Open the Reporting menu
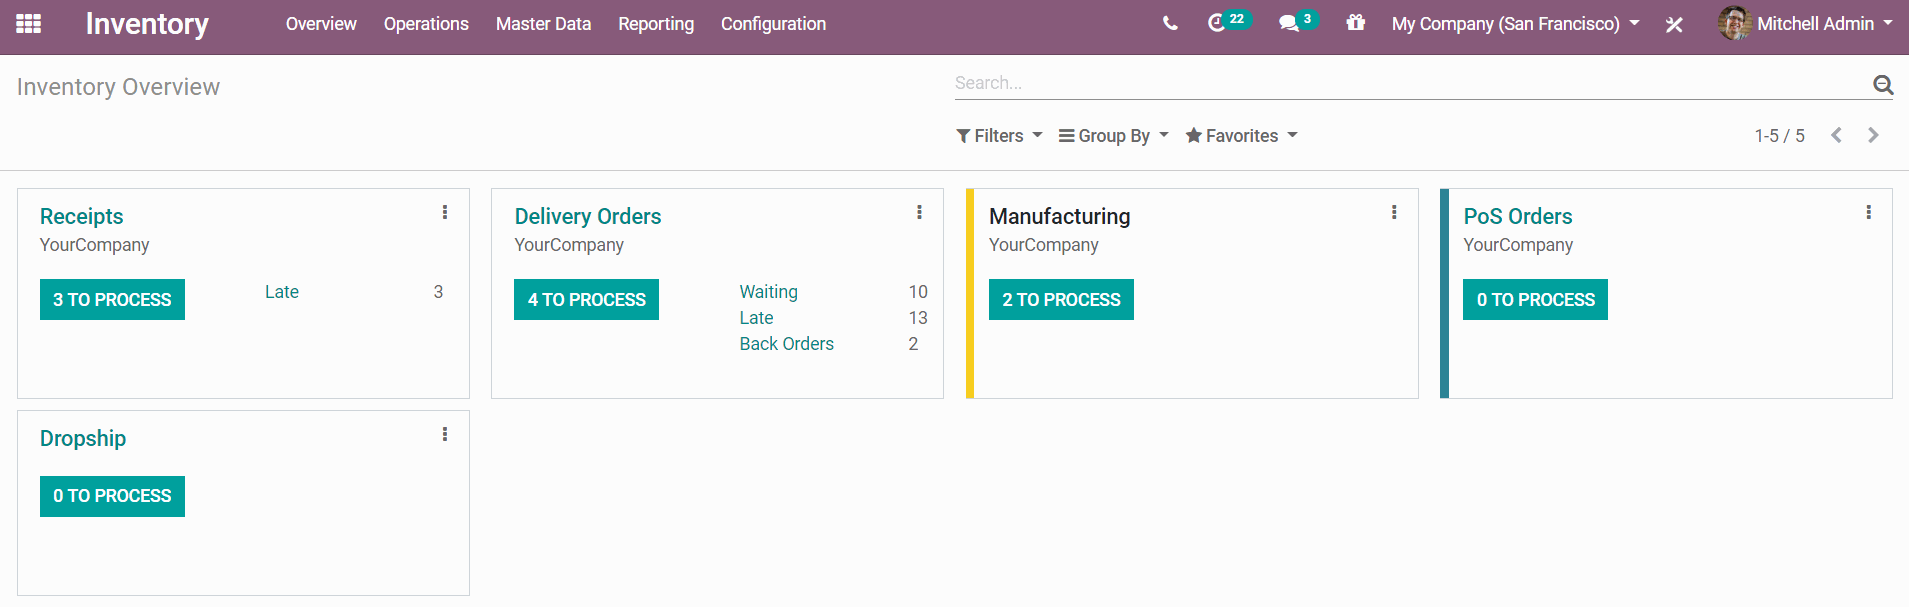Screen dimensions: 1909x607 point(656,24)
